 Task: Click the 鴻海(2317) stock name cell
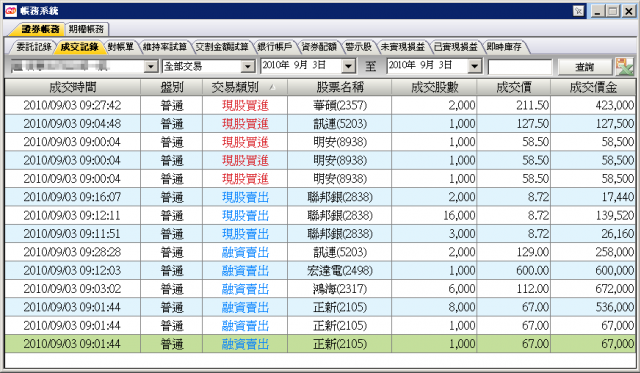[340, 289]
